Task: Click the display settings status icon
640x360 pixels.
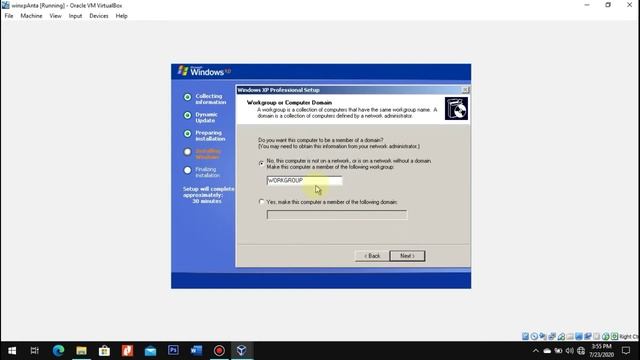Action: 579,337
